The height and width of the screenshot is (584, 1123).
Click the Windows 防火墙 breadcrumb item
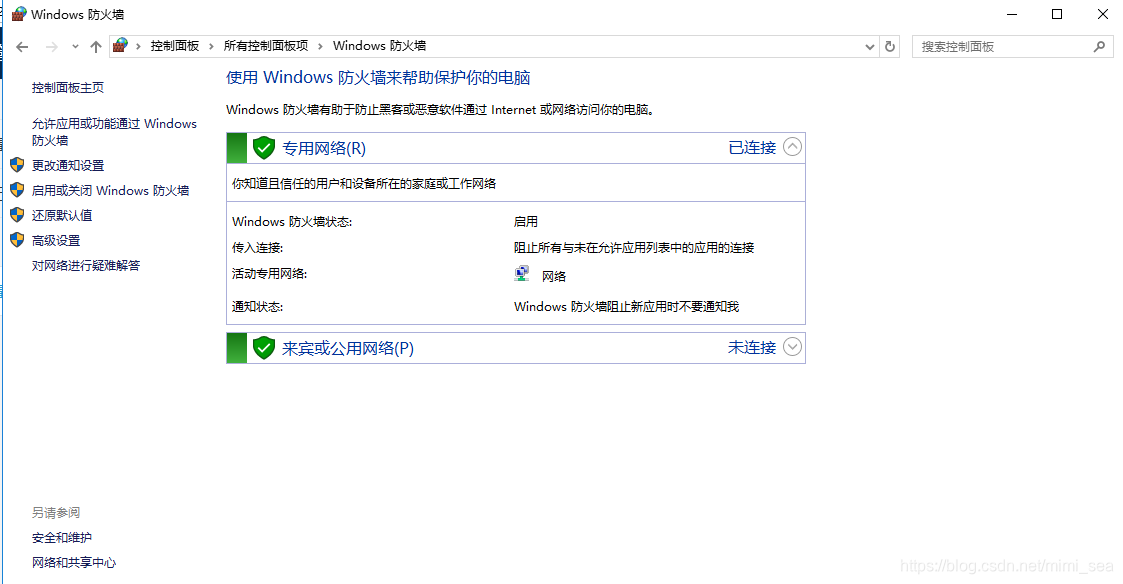(x=380, y=46)
